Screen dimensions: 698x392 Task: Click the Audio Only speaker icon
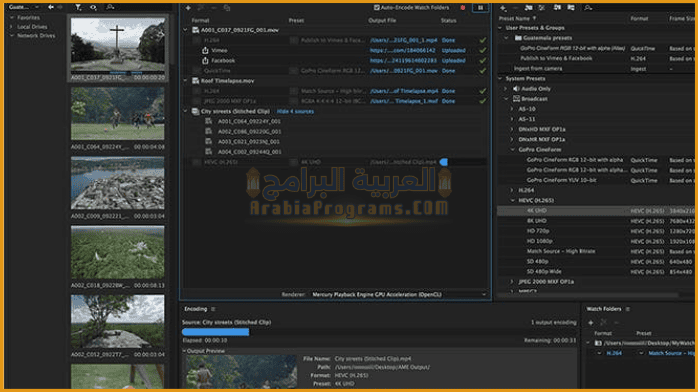point(516,89)
